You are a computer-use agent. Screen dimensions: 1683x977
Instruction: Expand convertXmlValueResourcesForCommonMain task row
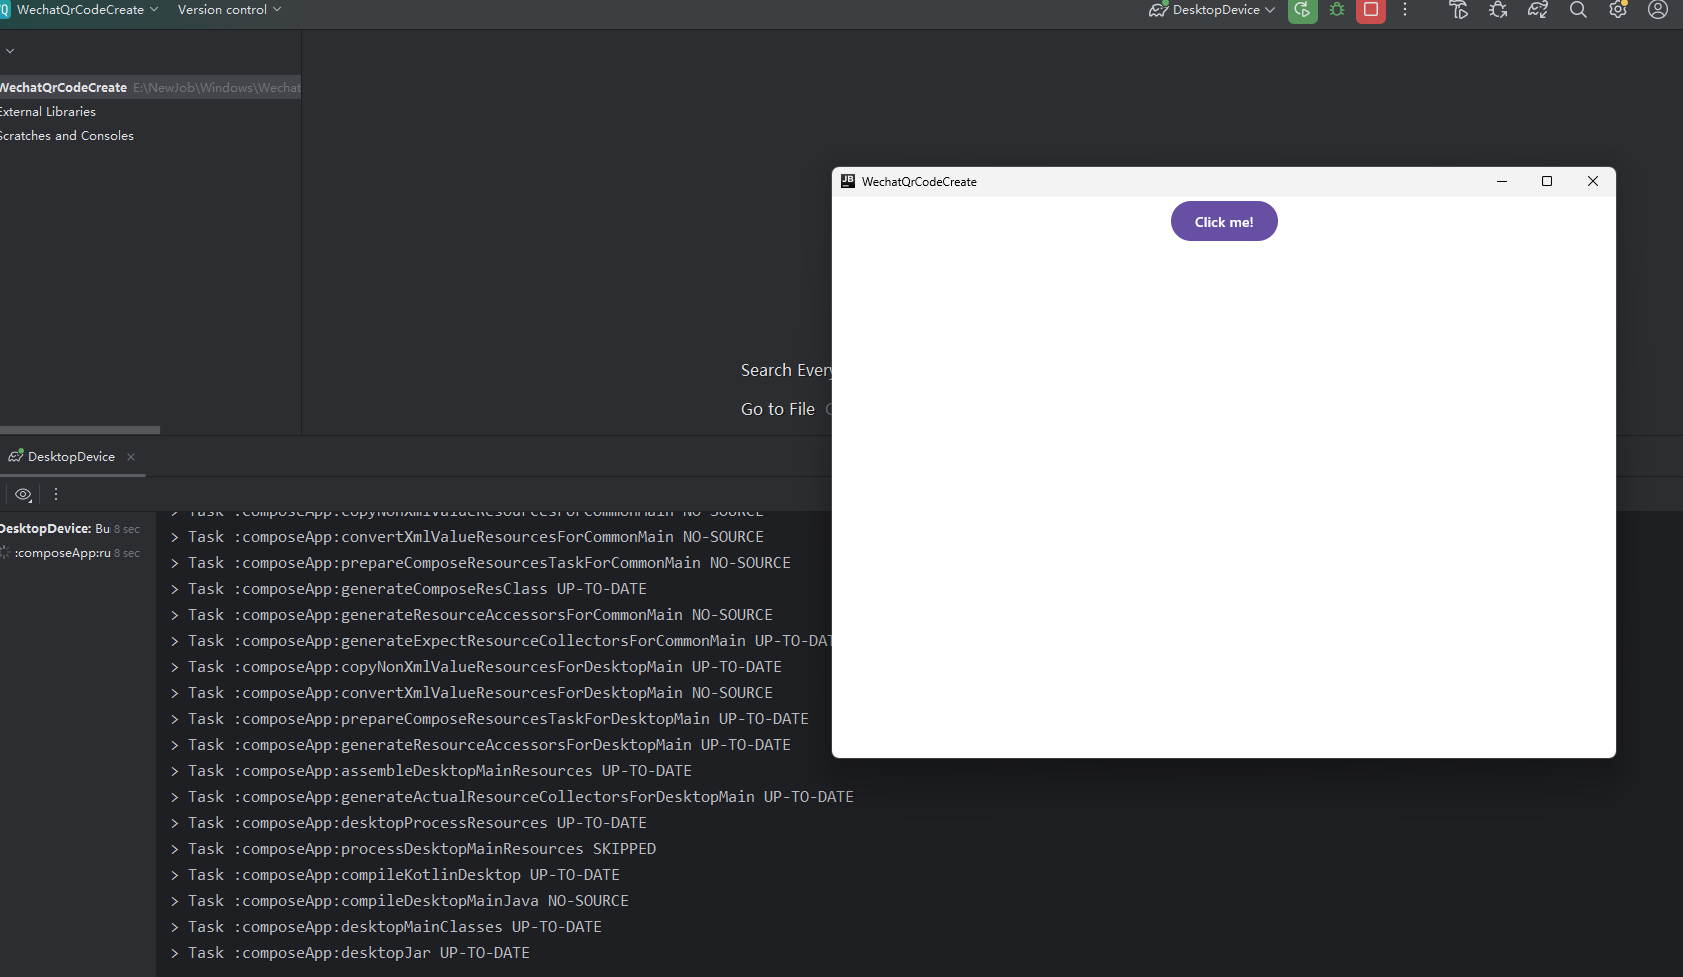[174, 537]
